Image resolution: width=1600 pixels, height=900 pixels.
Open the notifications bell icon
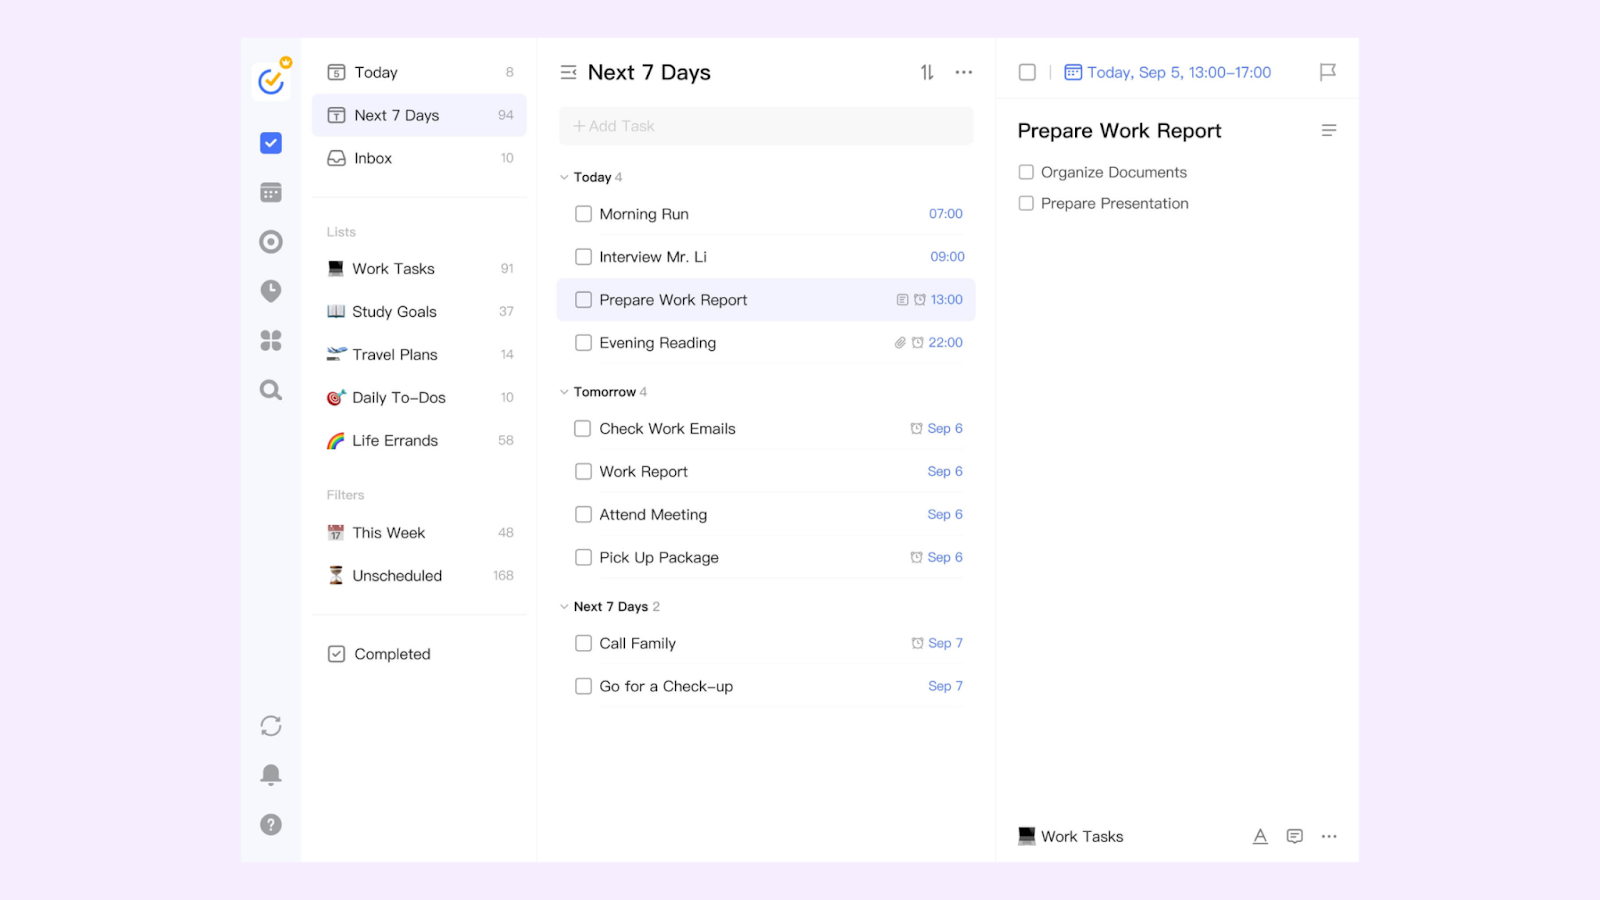coord(271,775)
